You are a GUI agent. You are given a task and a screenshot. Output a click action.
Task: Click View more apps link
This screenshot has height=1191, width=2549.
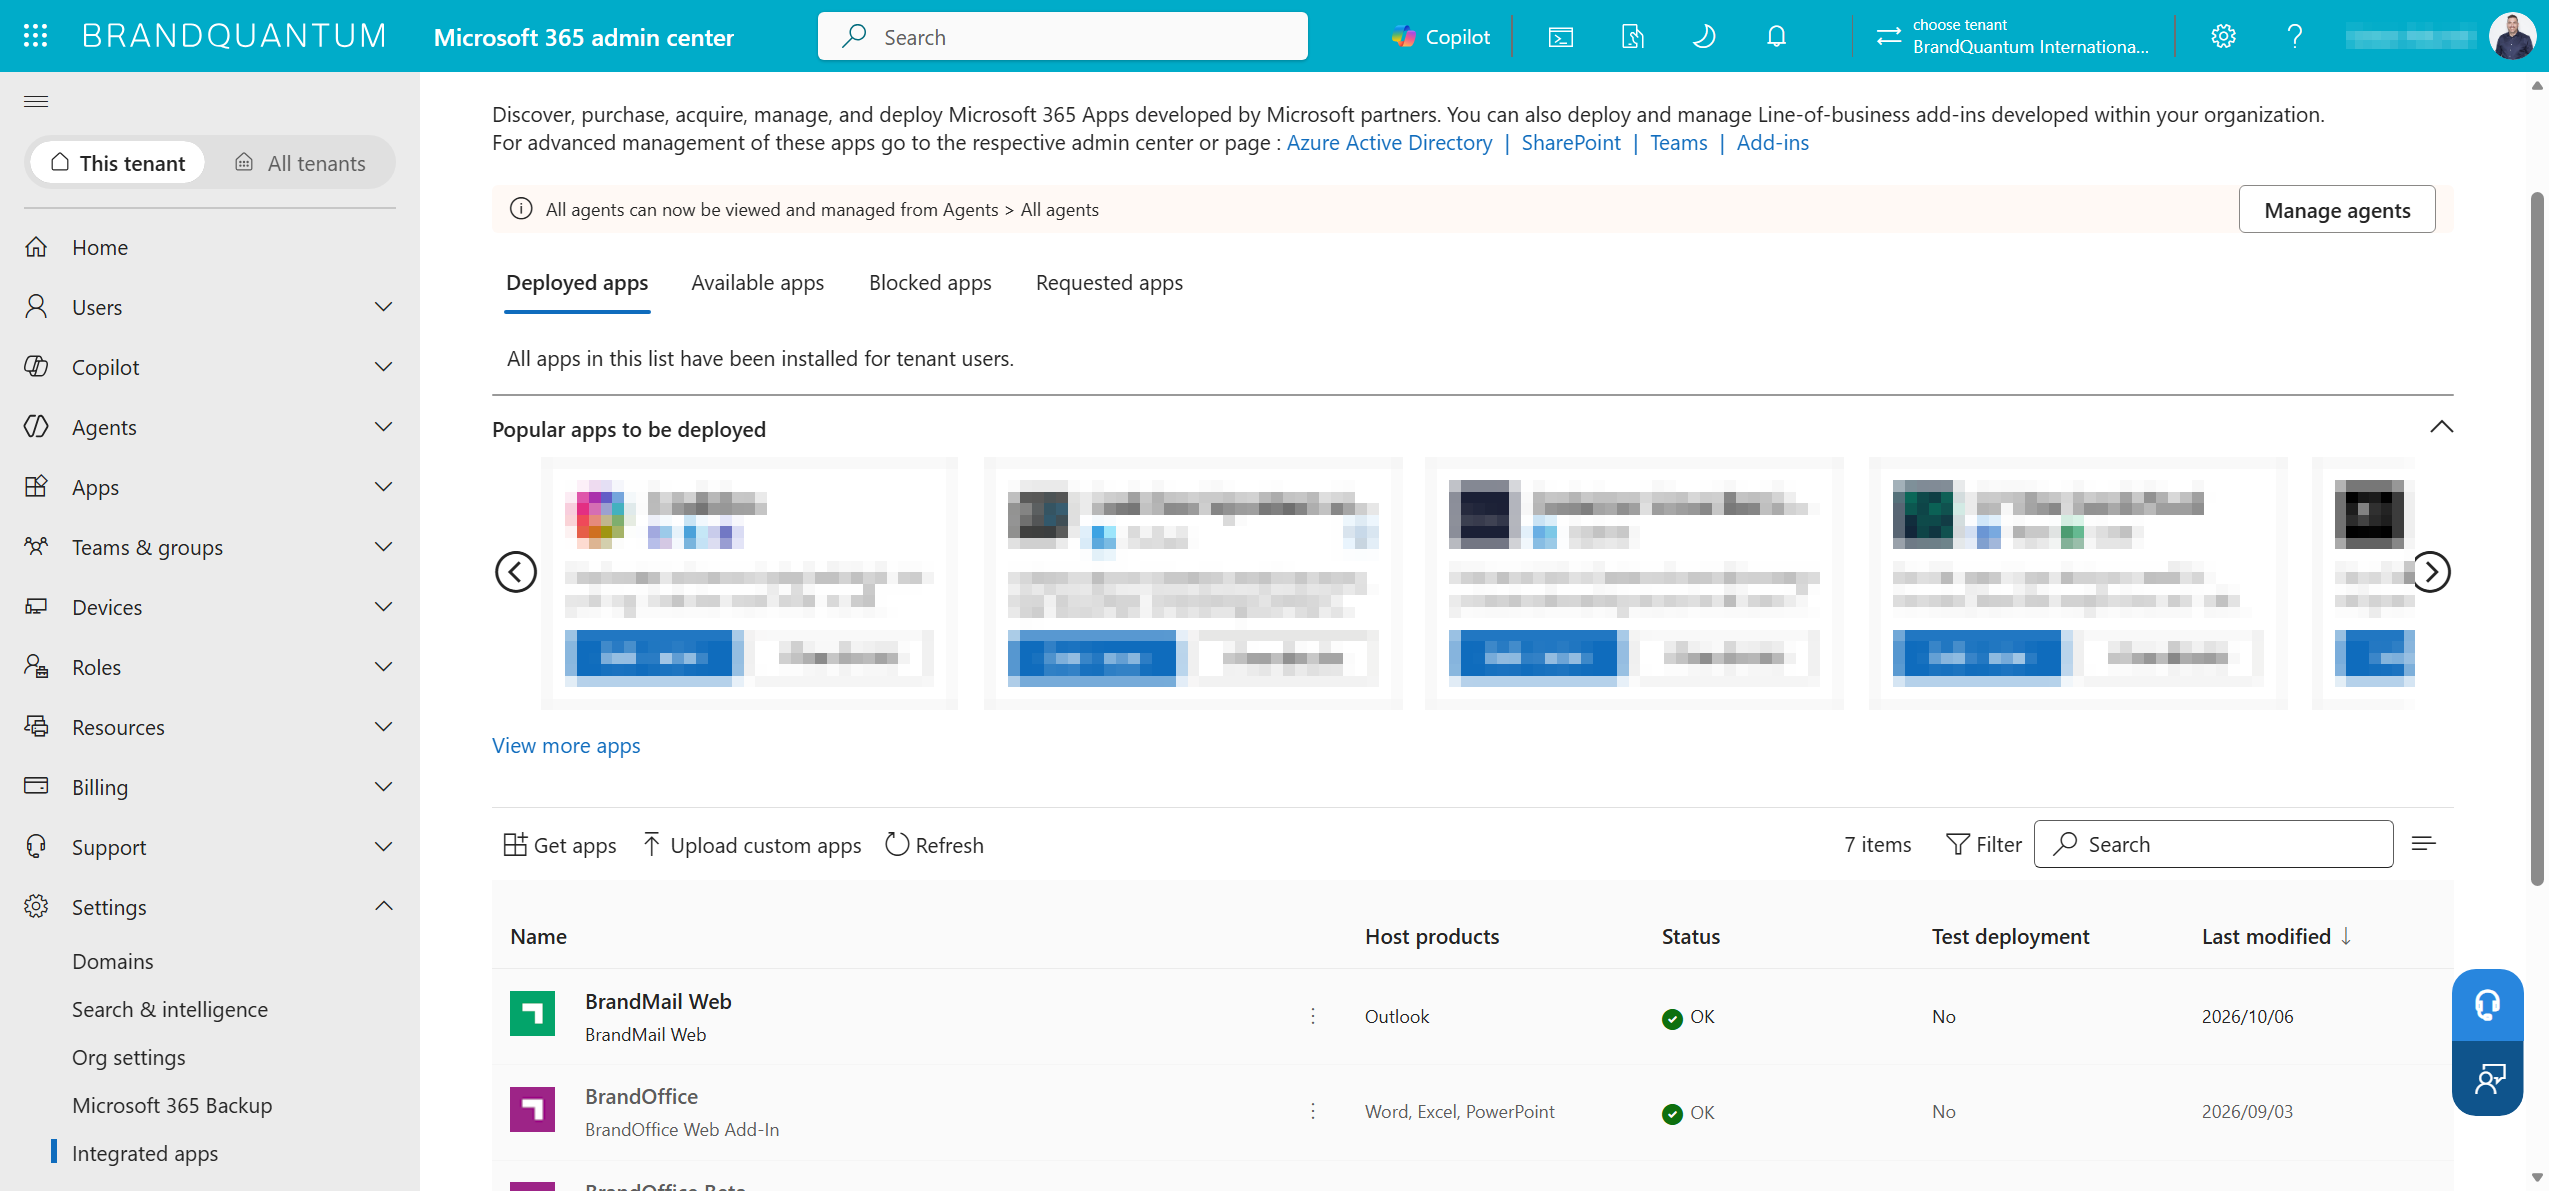566,746
